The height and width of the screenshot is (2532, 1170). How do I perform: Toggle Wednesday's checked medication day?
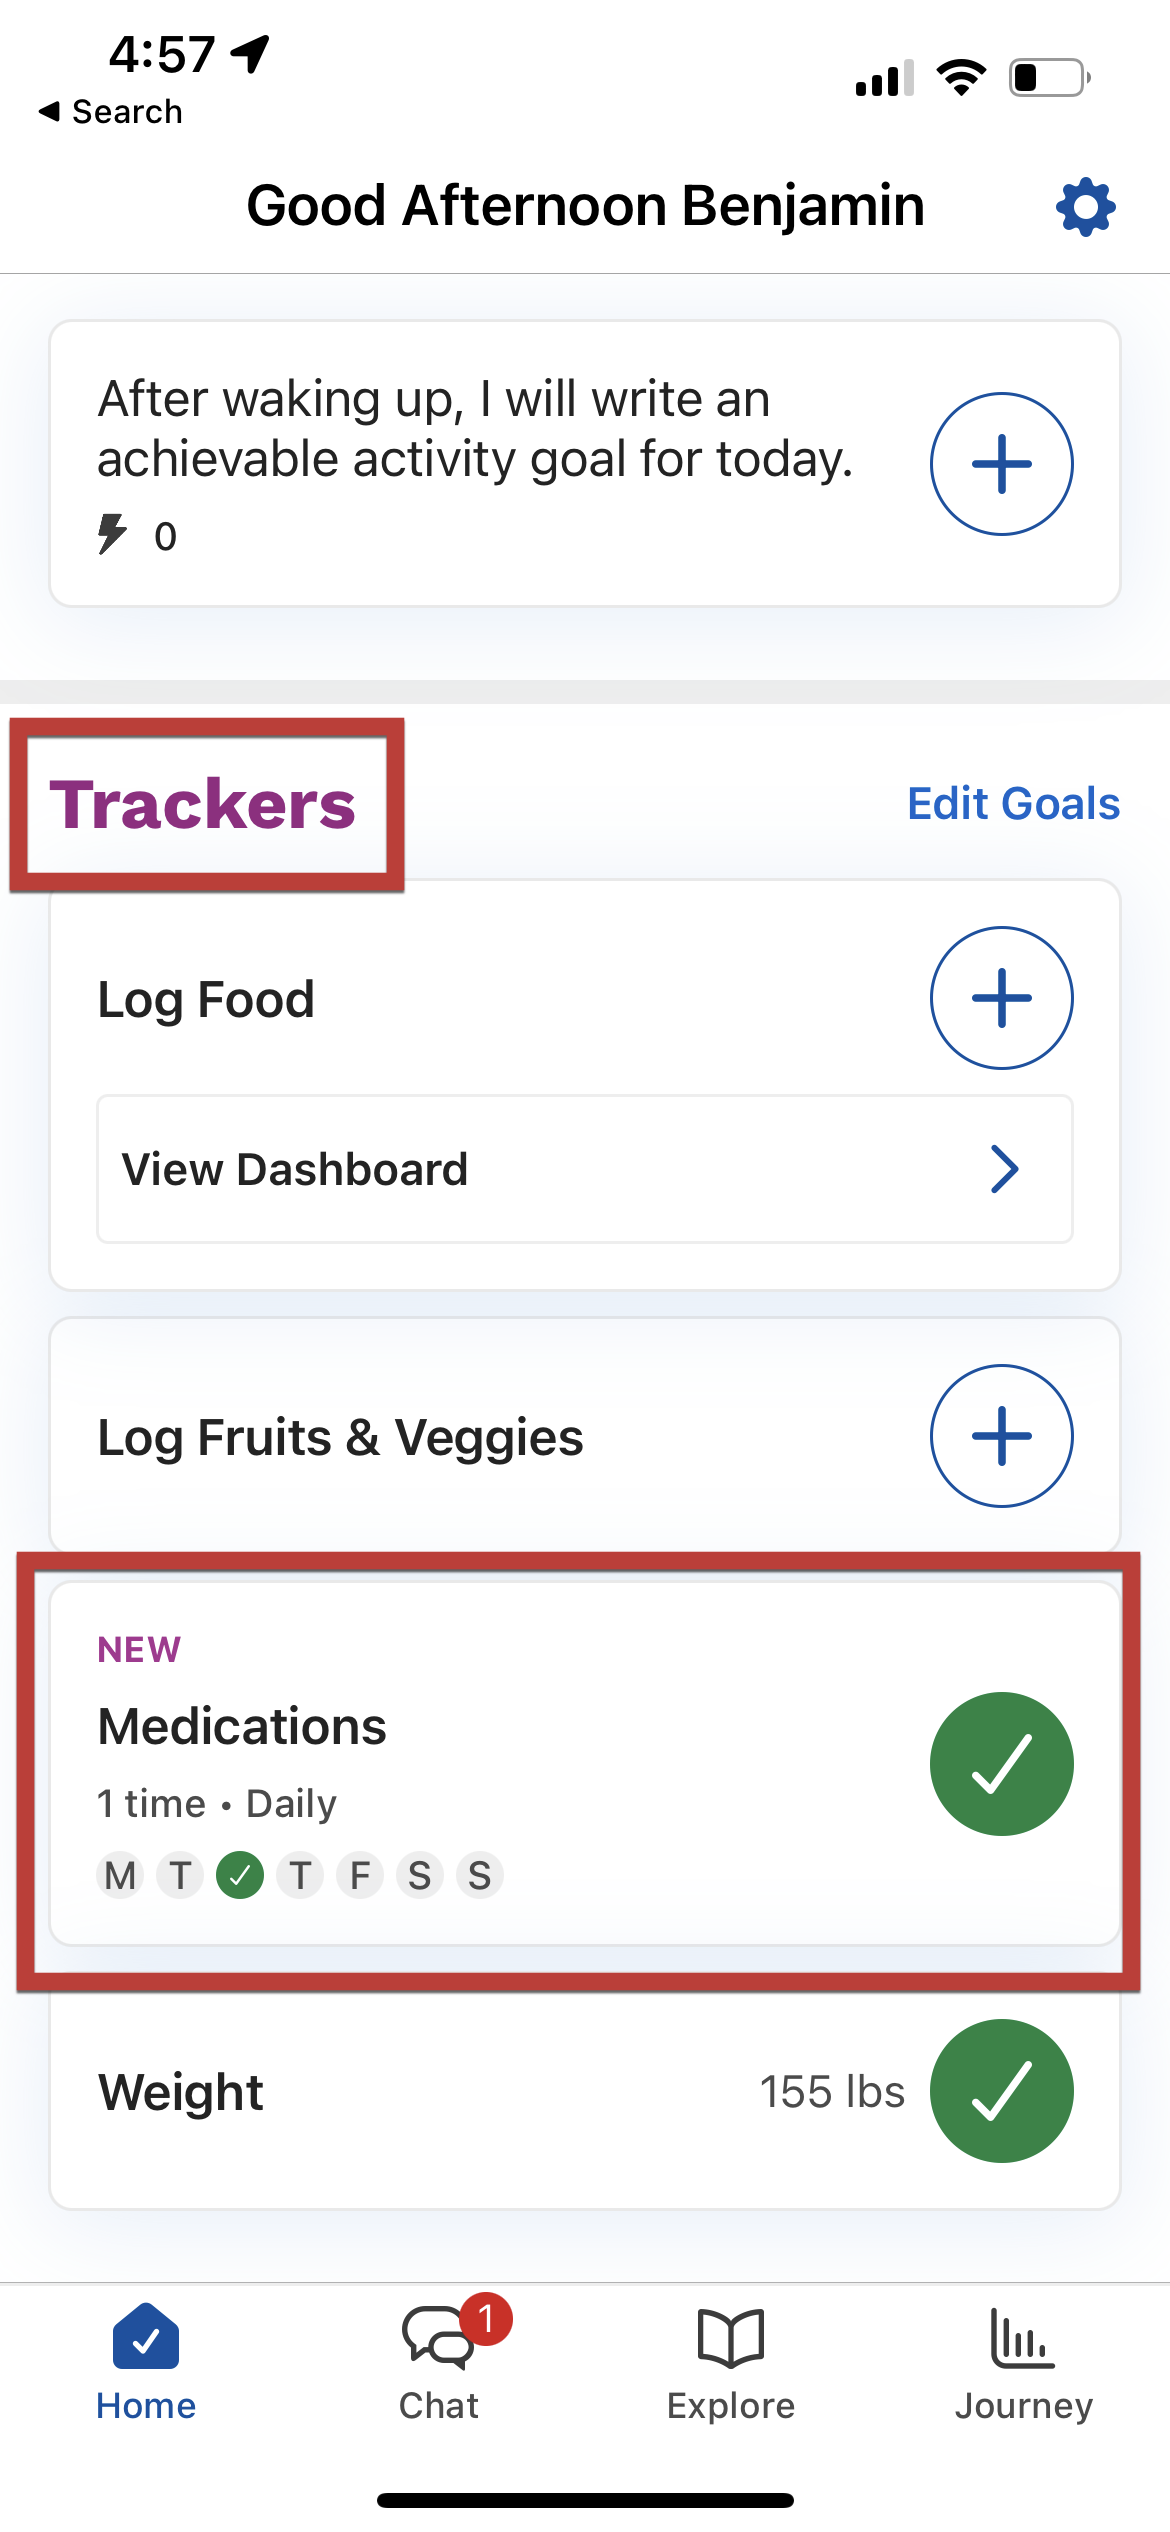coord(240,1875)
